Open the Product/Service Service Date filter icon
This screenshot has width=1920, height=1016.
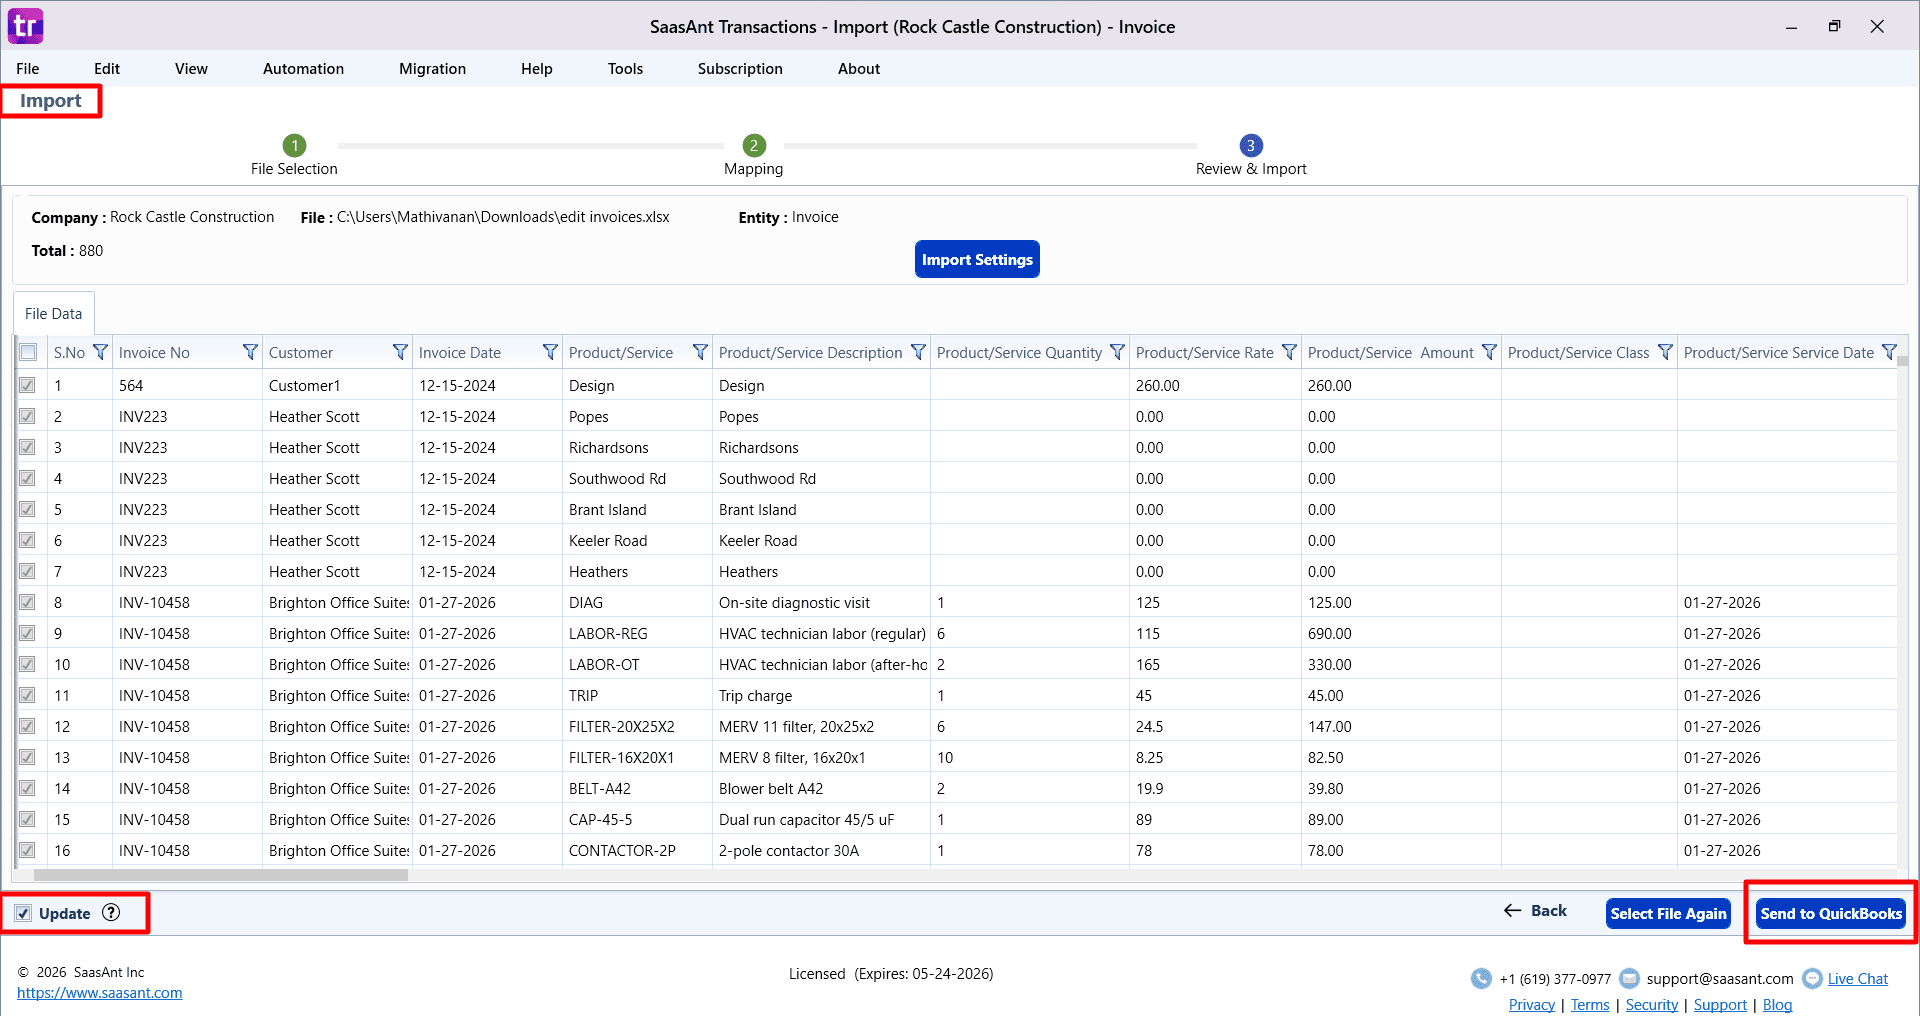[x=1889, y=352]
